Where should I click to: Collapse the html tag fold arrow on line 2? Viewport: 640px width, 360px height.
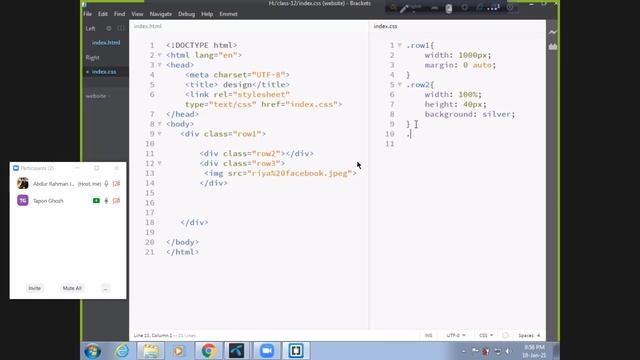[x=160, y=55]
